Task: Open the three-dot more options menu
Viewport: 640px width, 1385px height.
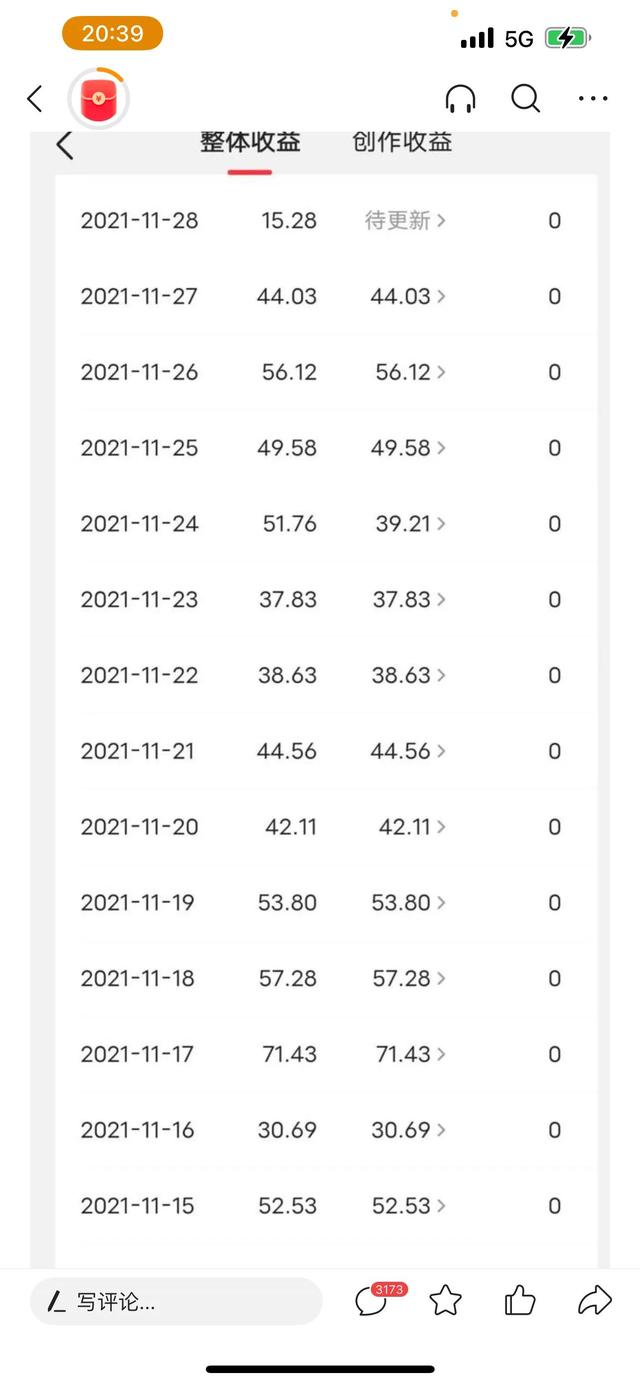Action: (x=593, y=99)
